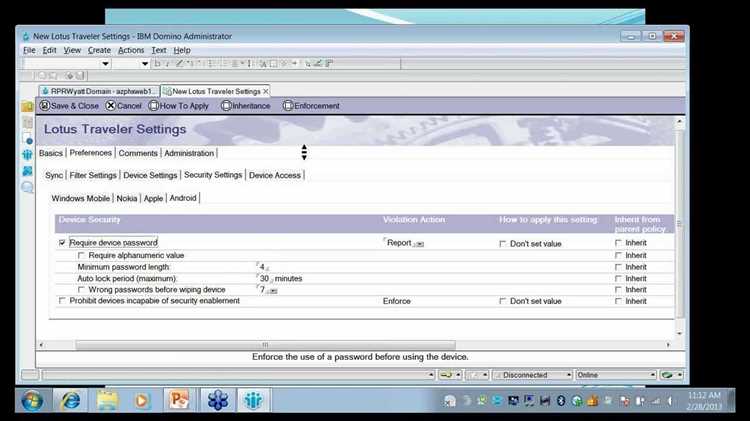Click the Windows Media Player taskbar icon

pos(141,400)
